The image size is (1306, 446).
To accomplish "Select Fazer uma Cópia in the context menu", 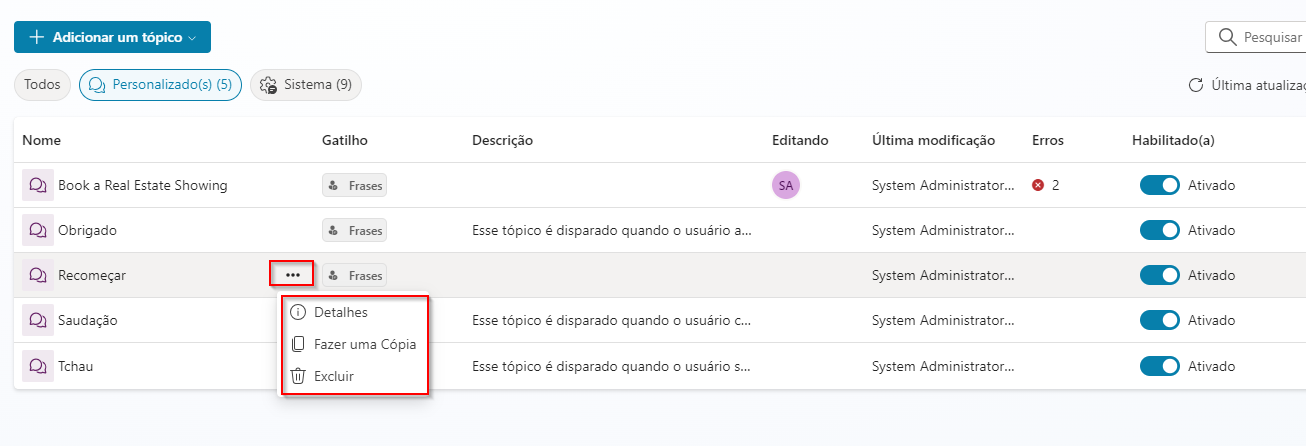I will (364, 344).
